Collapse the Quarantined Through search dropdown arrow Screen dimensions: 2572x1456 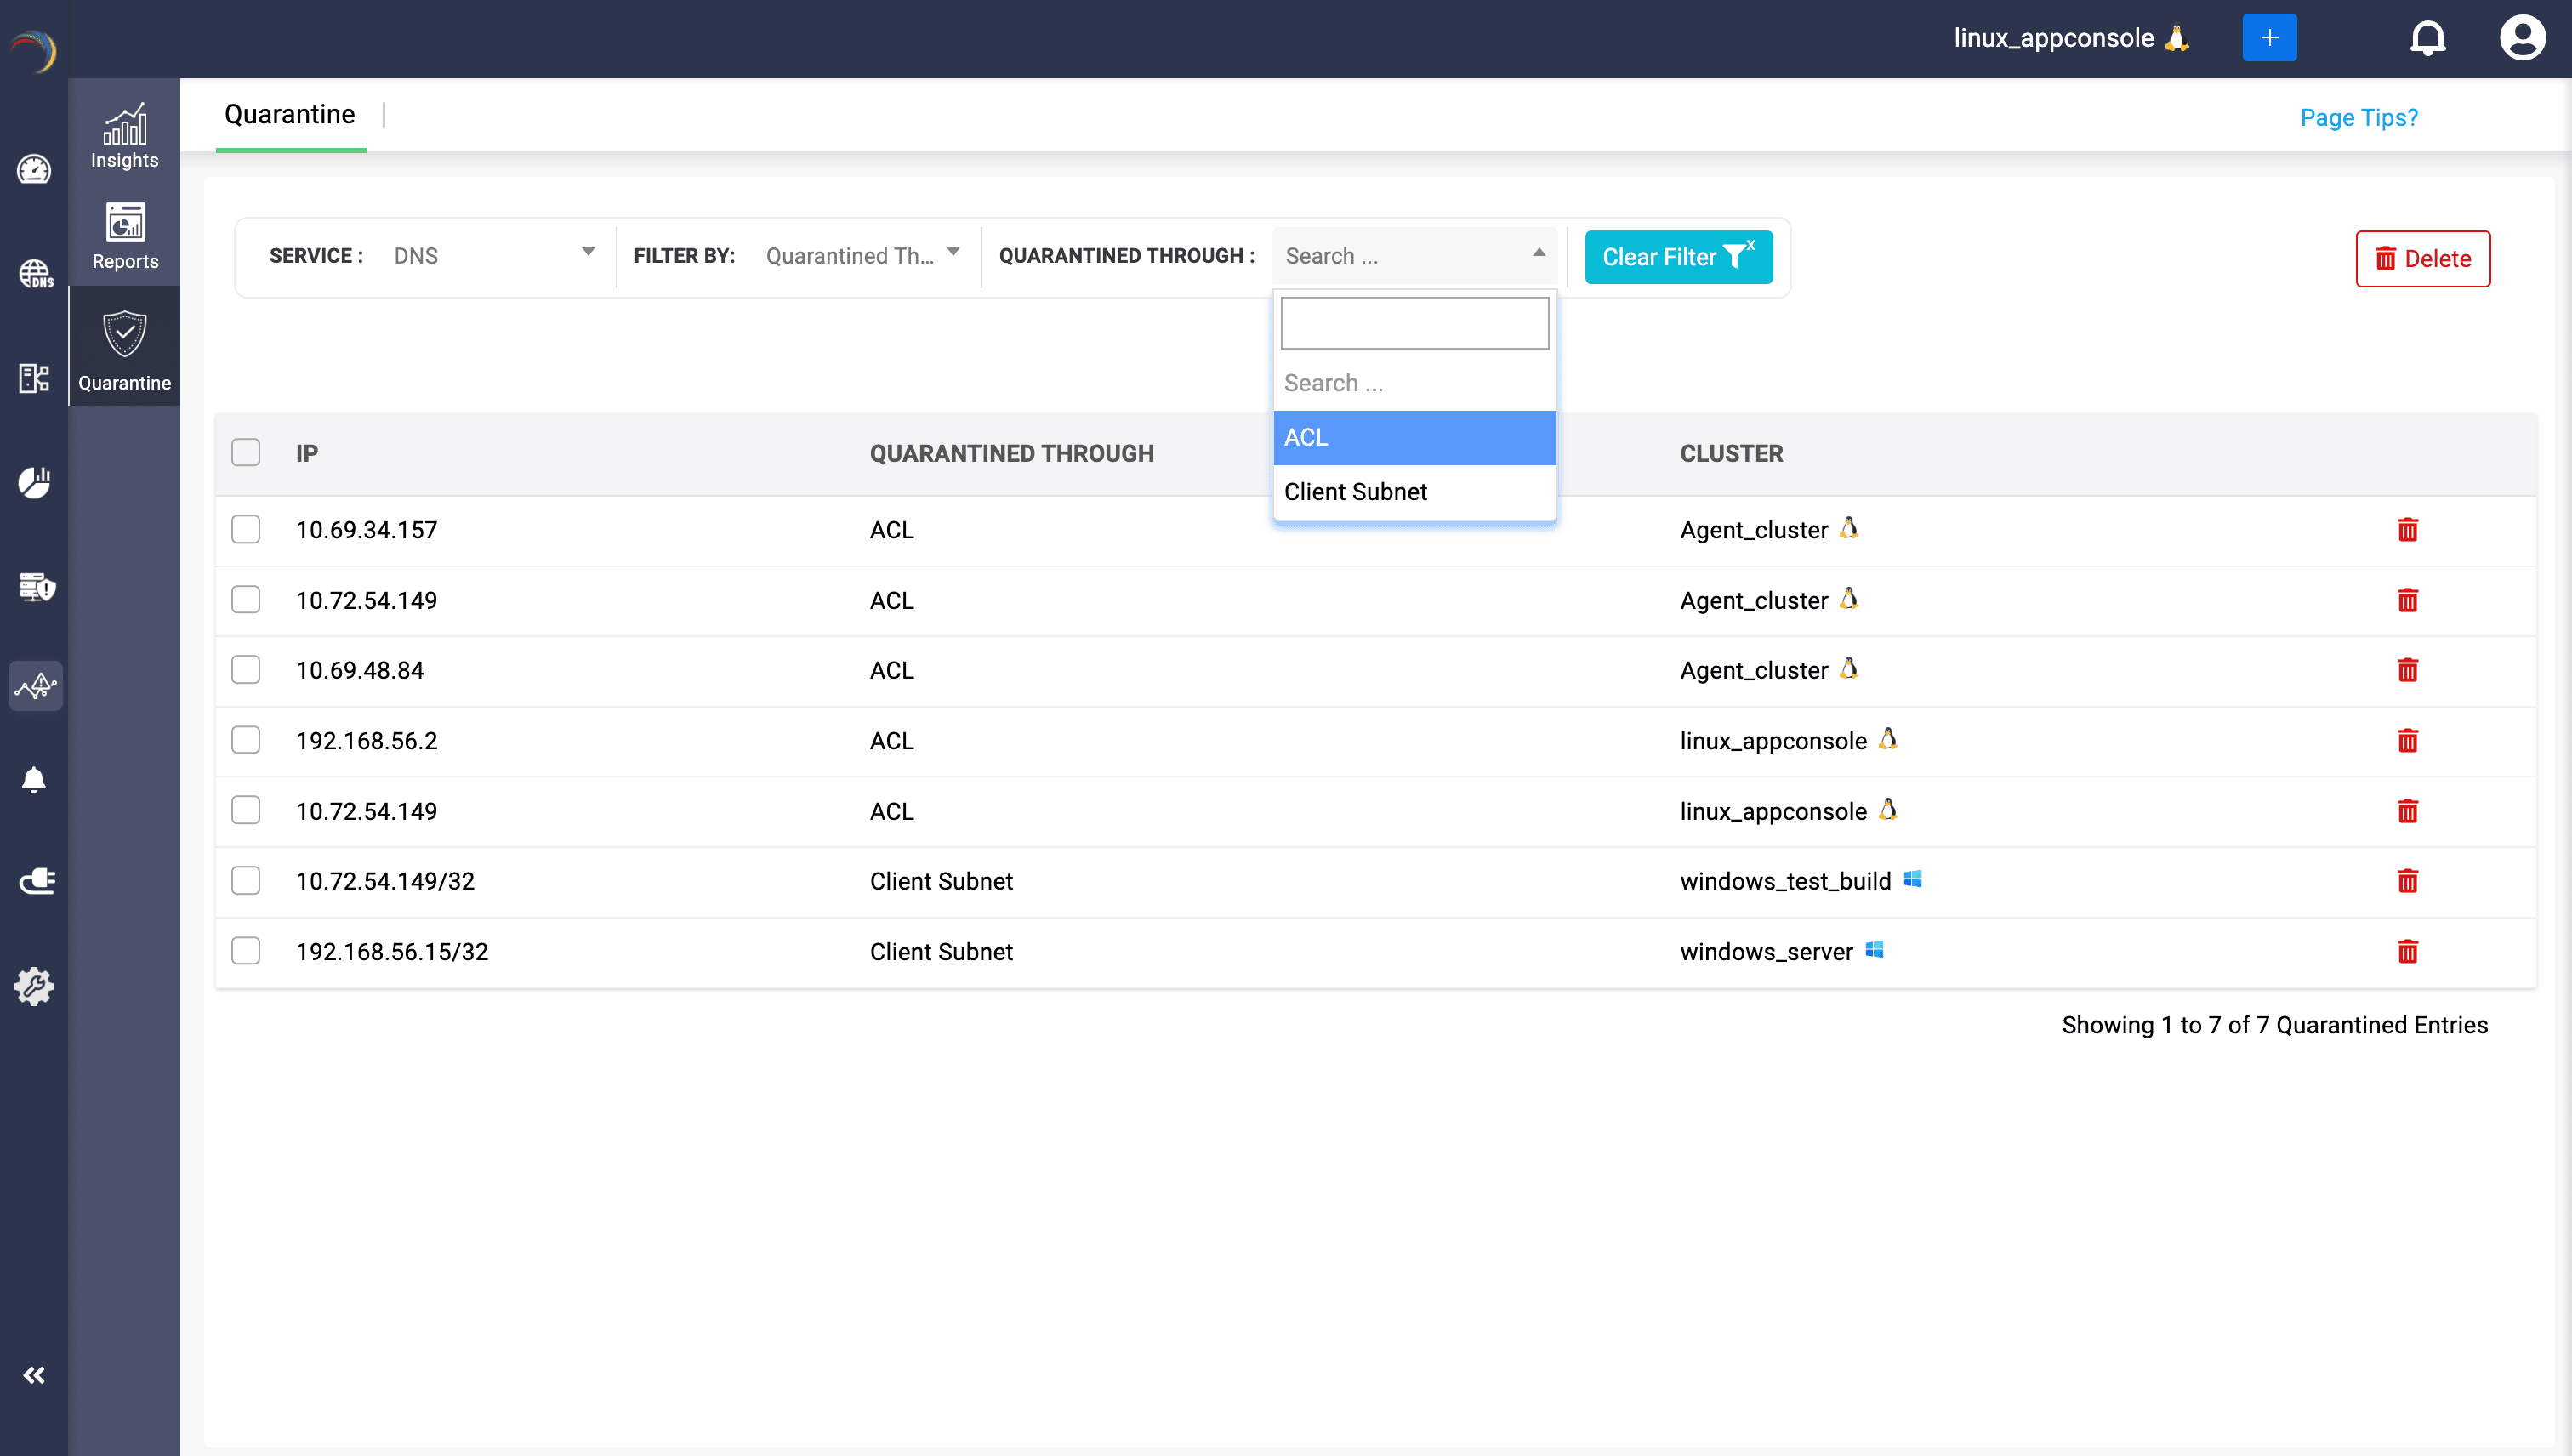pyautogui.click(x=1538, y=254)
